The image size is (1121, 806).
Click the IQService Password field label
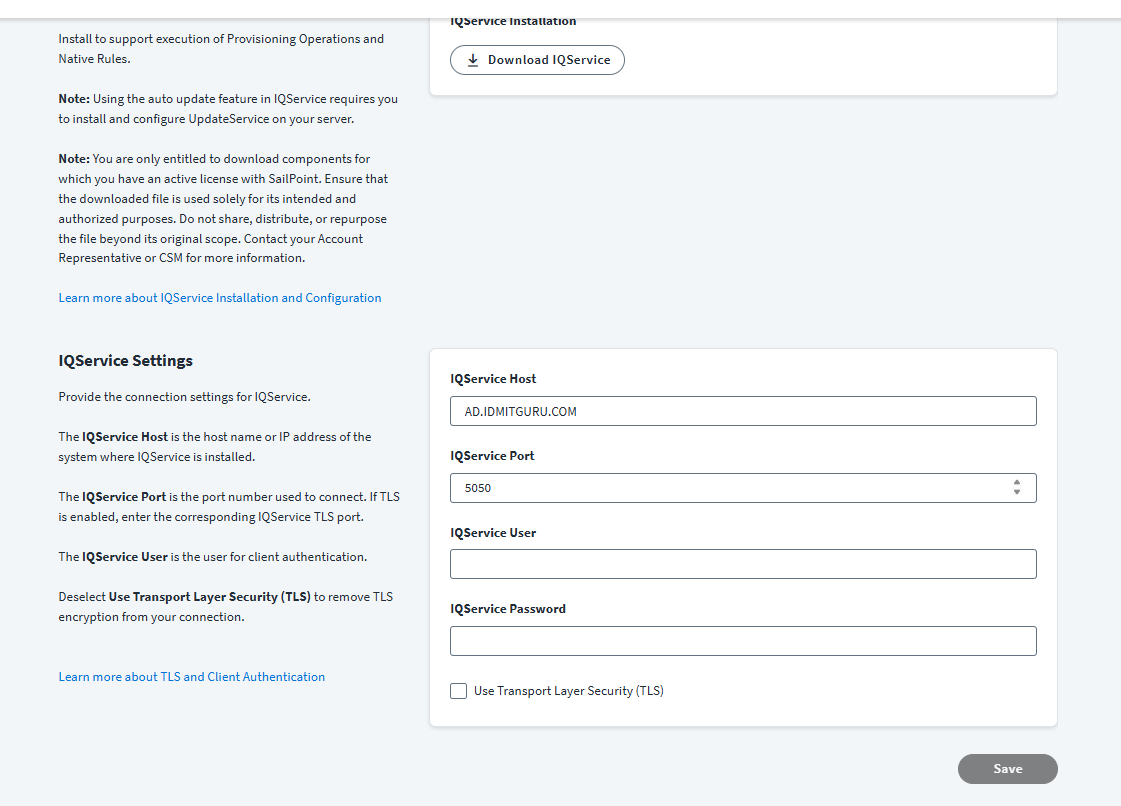pos(508,609)
